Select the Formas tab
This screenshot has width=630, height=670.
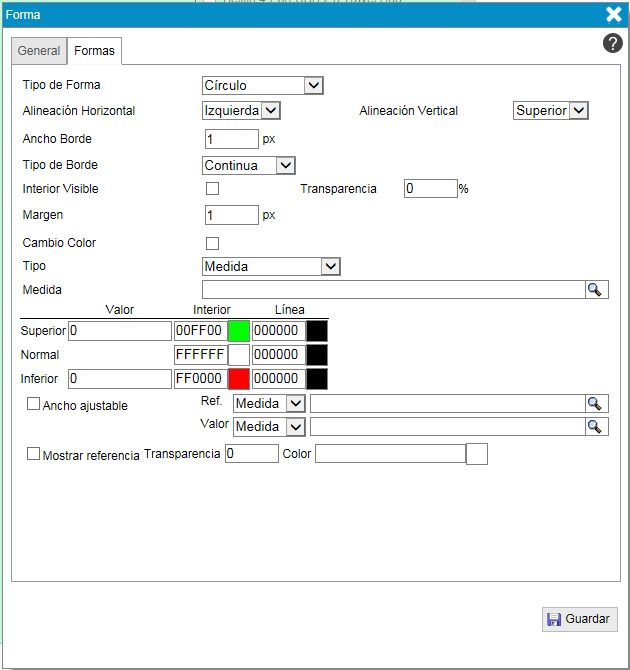click(x=94, y=51)
